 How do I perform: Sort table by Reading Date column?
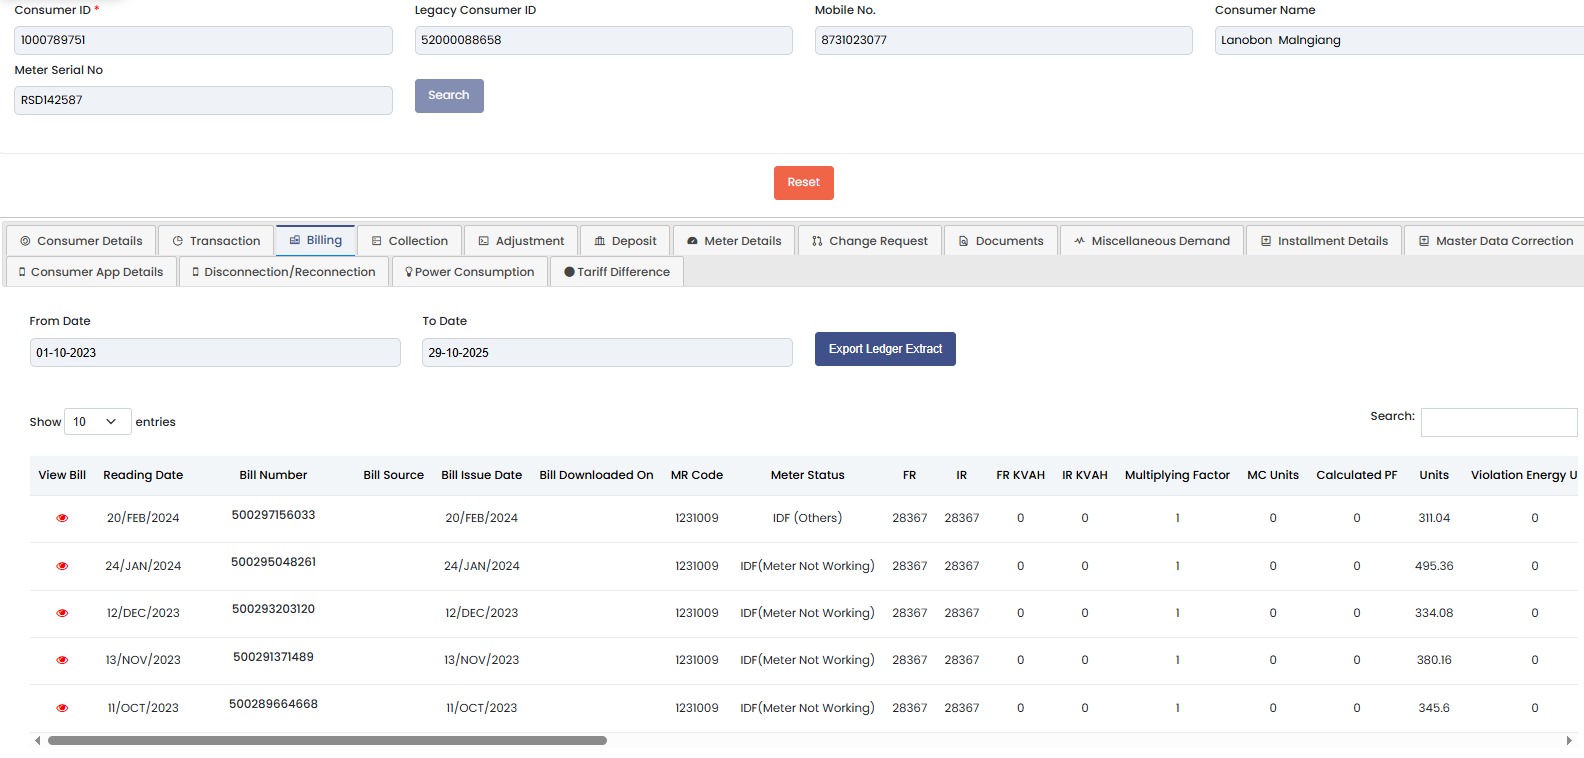click(143, 475)
